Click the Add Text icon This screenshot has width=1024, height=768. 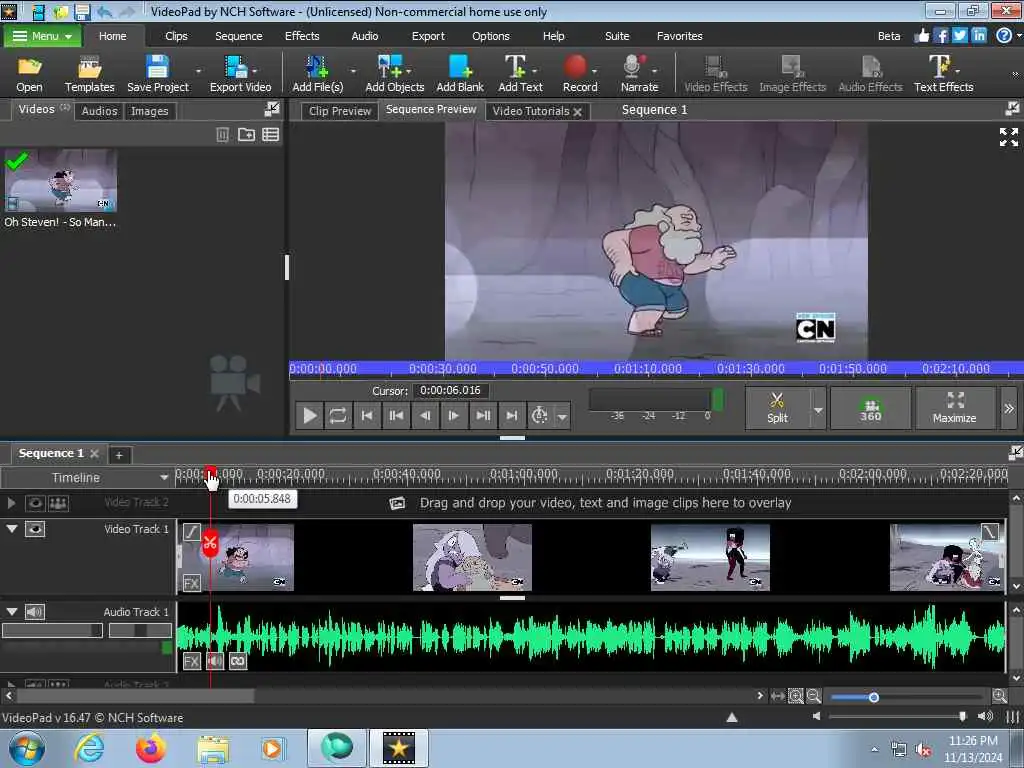(515, 67)
